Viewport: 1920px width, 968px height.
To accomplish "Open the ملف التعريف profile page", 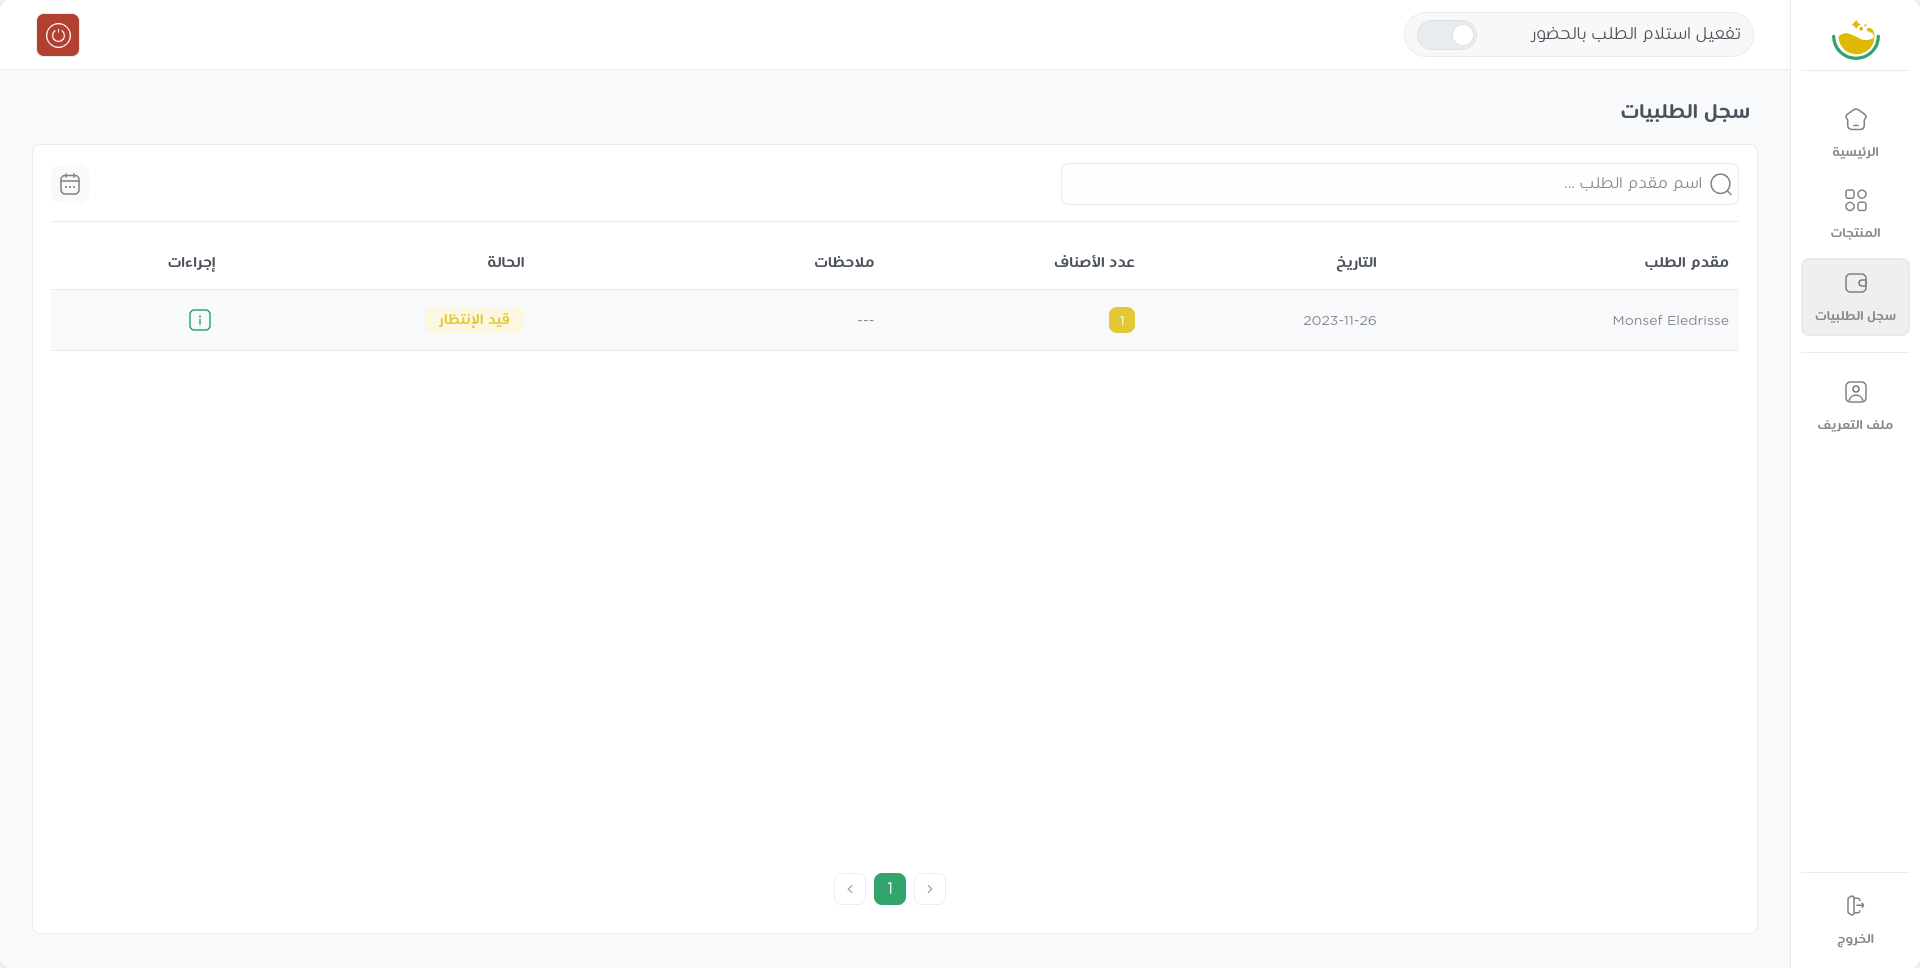I will [1855, 406].
